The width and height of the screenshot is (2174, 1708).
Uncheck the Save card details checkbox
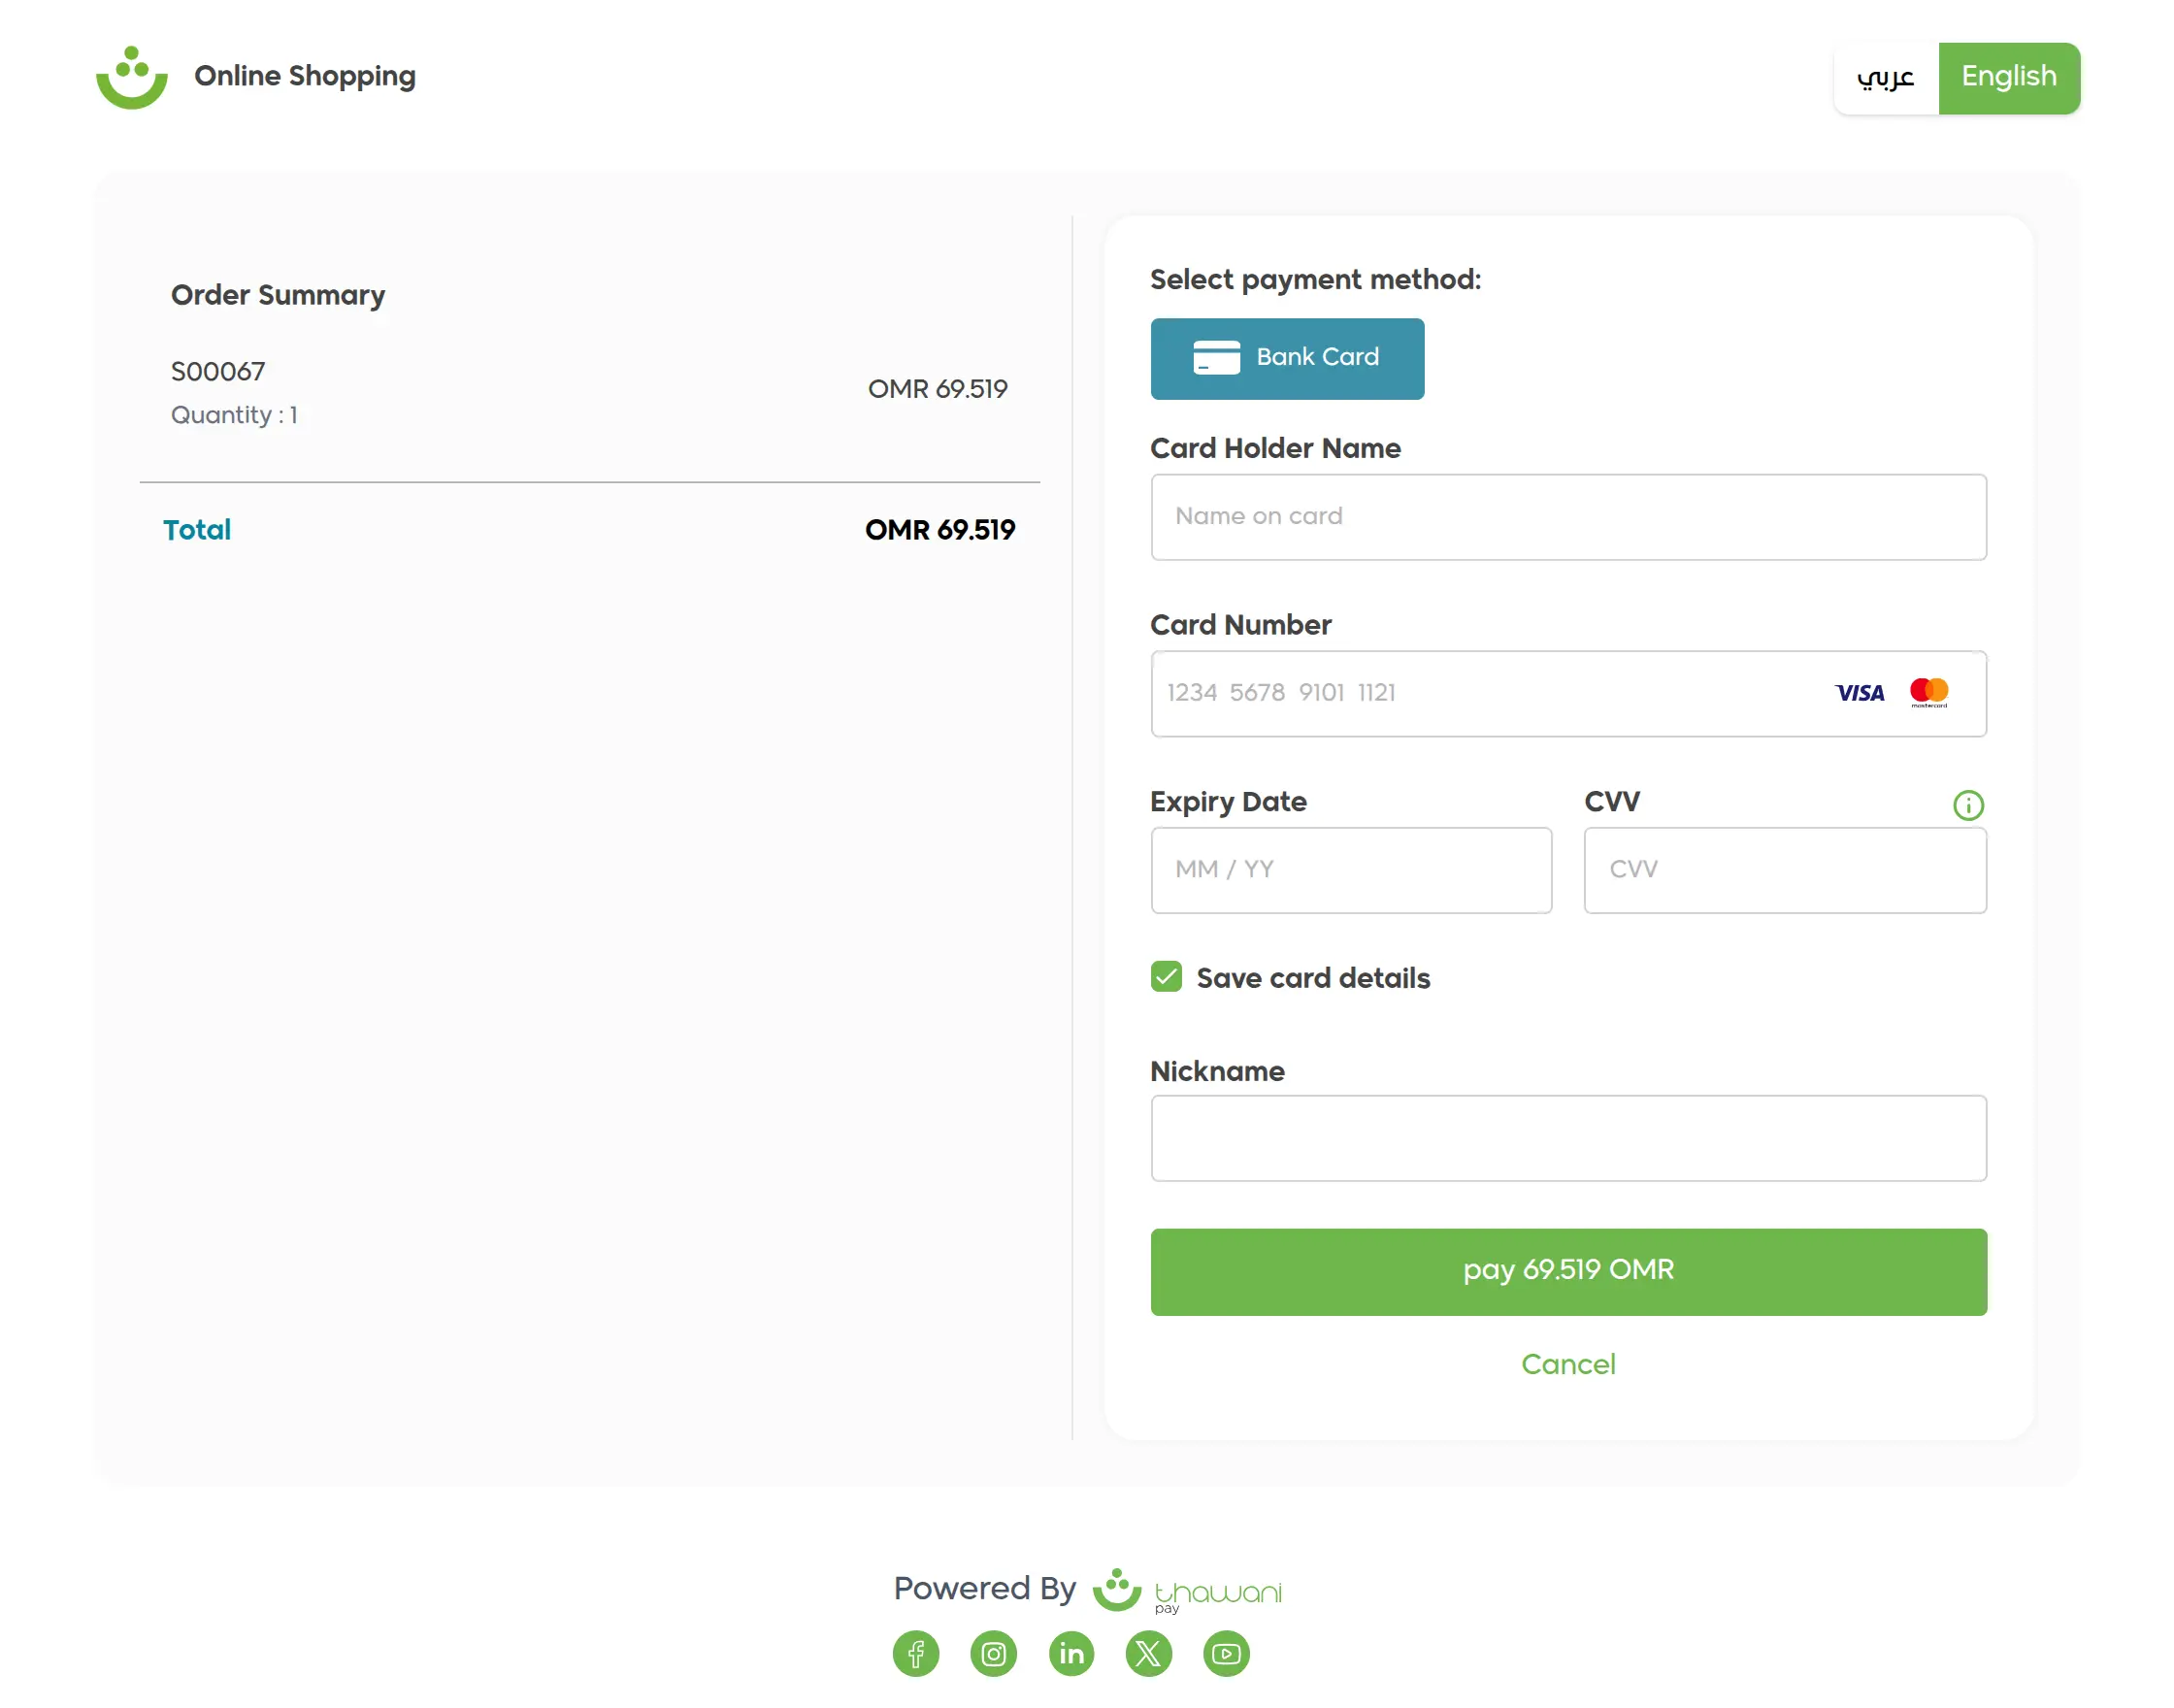[1166, 977]
